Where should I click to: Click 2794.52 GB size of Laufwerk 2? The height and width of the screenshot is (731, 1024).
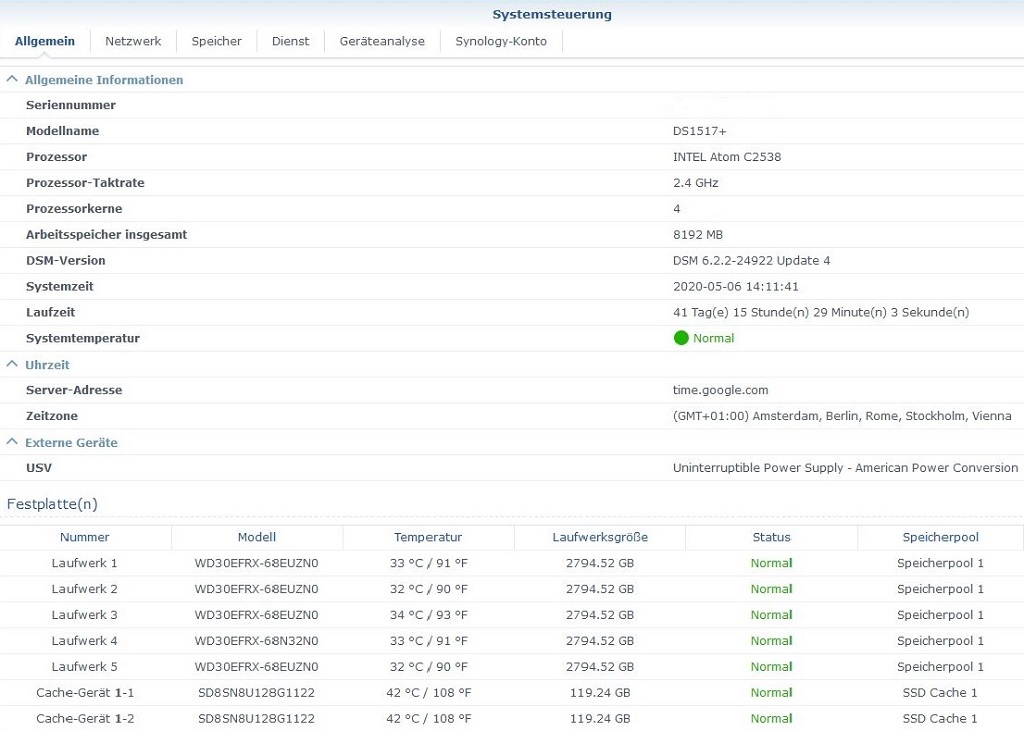(600, 589)
